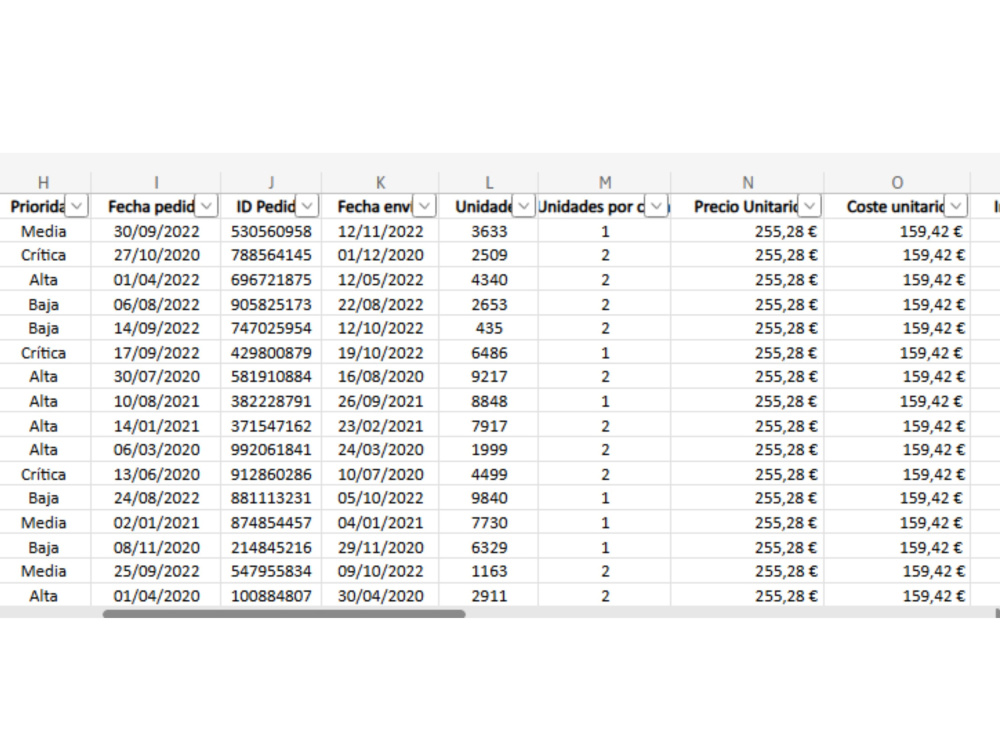Open the Precio Unitario filter dropdown

point(809,206)
